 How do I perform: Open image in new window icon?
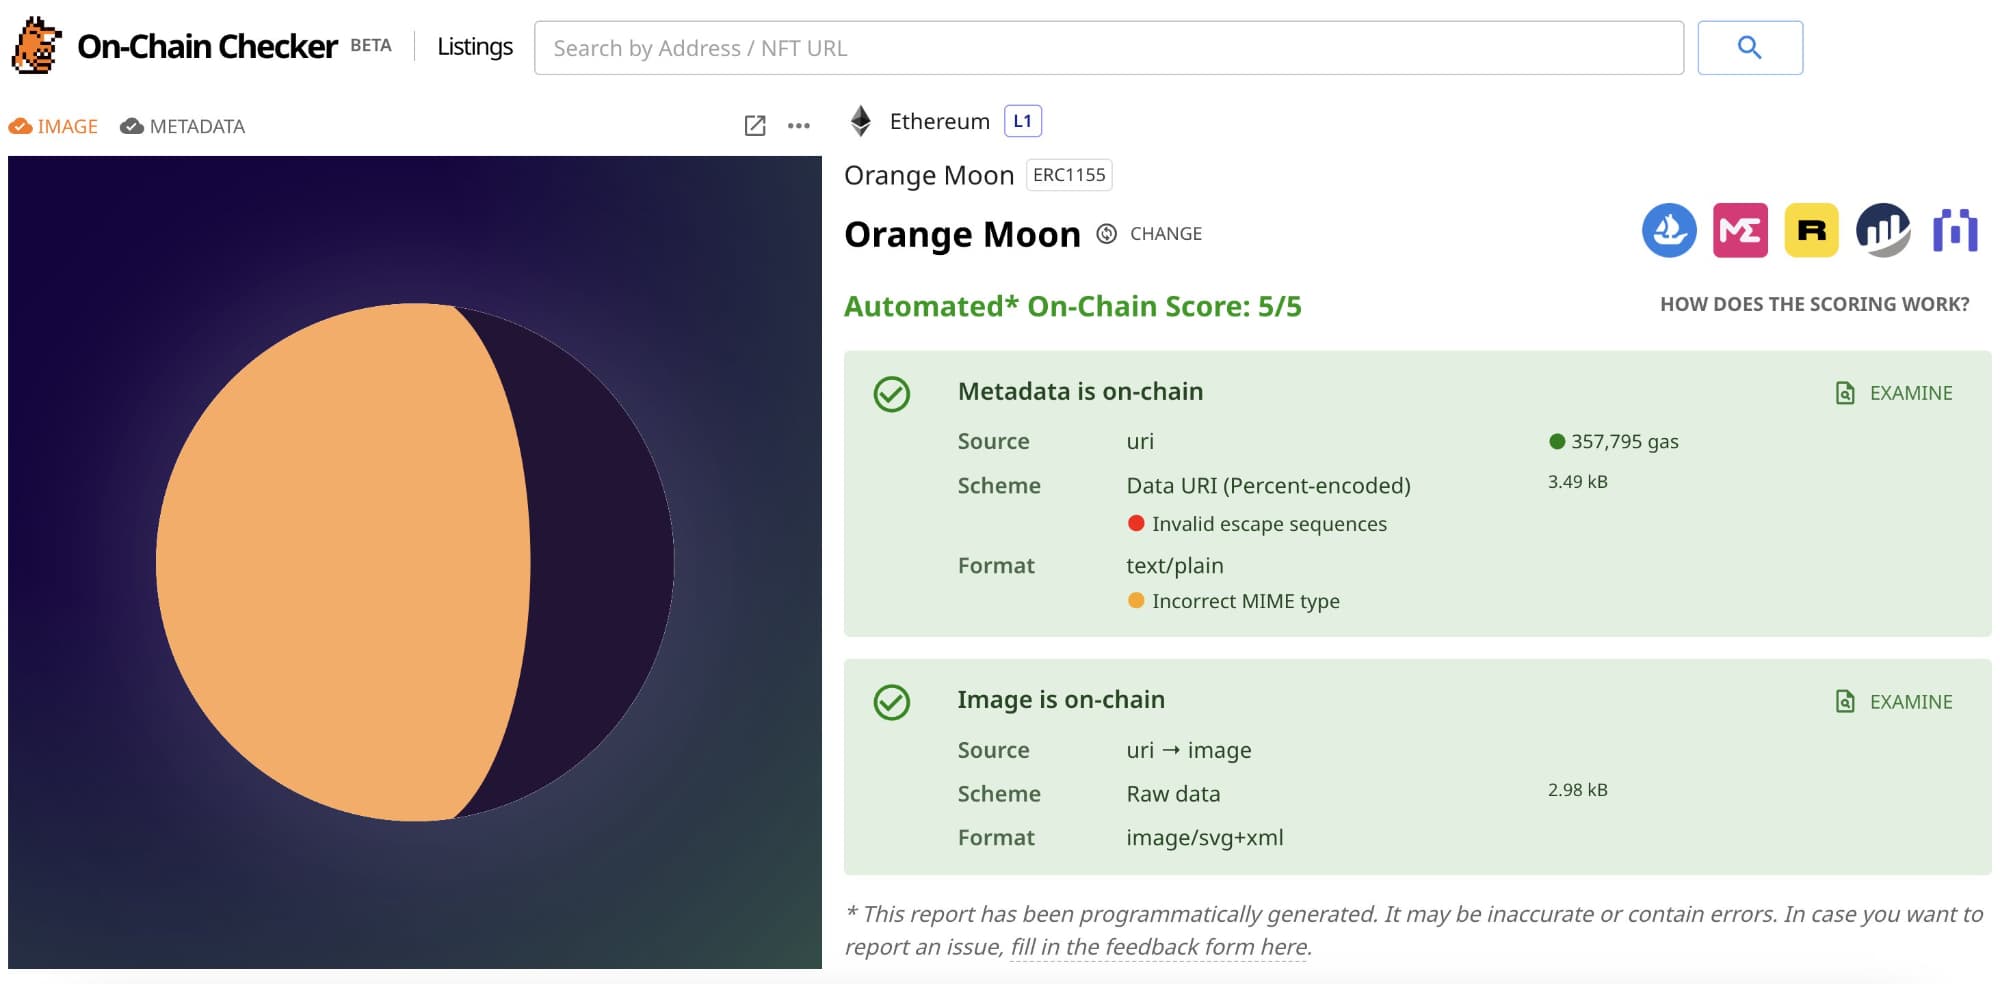tap(755, 126)
